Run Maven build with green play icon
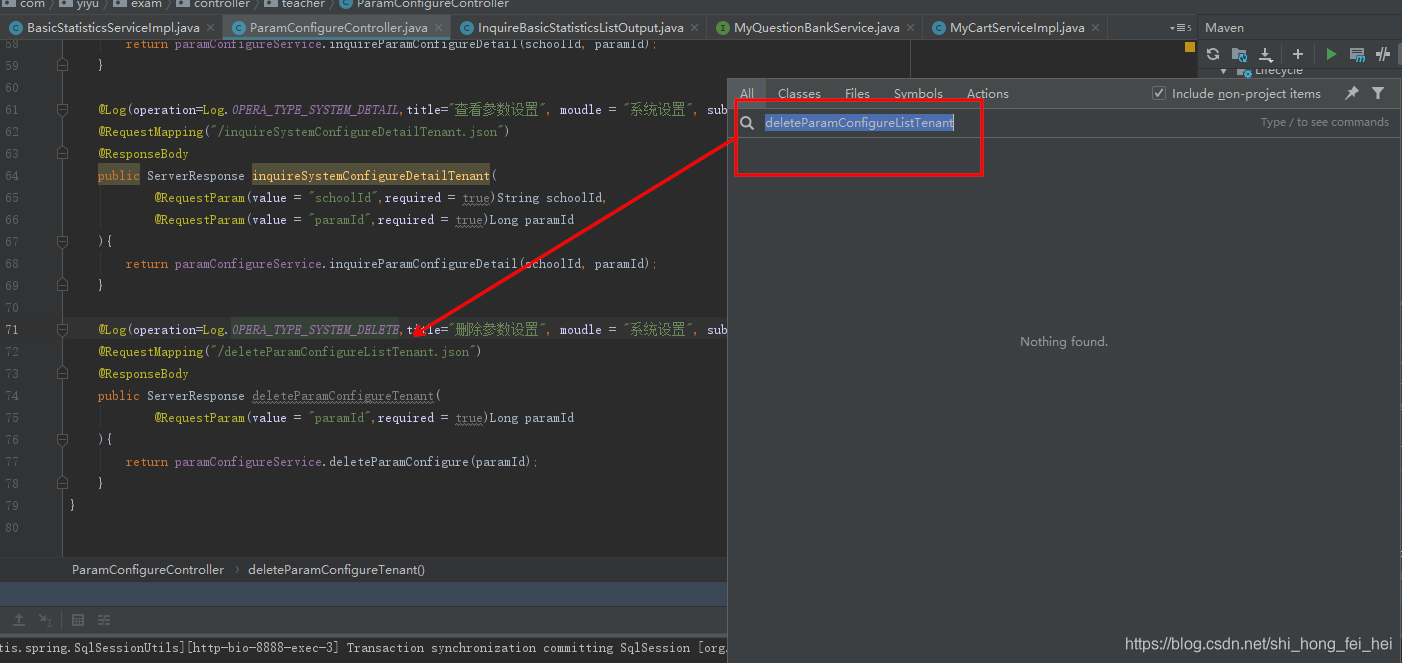Screen dimensions: 1402x663 tap(1331, 54)
